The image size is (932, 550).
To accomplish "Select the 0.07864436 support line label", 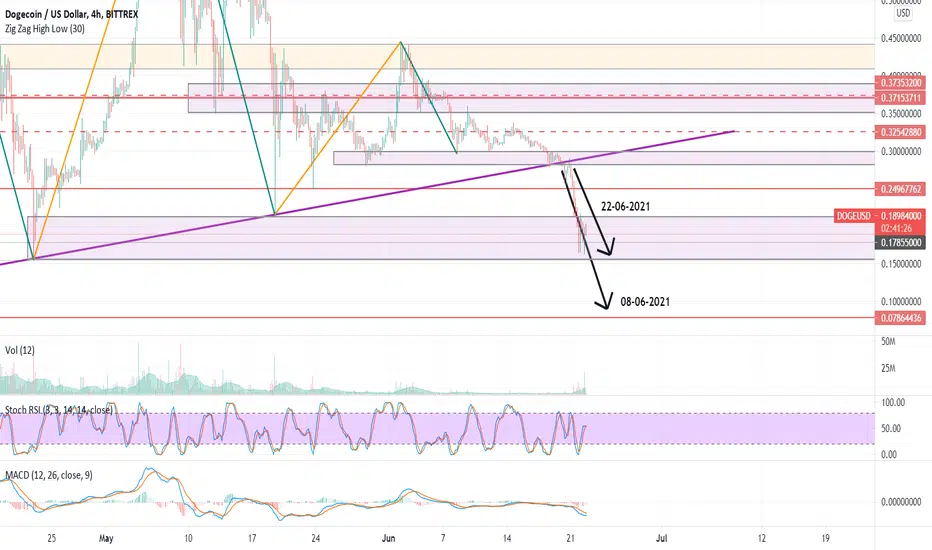I will tap(900, 318).
